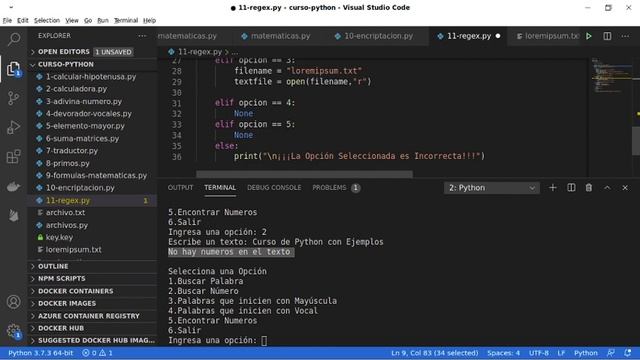The image size is (640, 360).
Task: Expand the OUTLINE section
Action: pyautogui.click(x=92, y=266)
